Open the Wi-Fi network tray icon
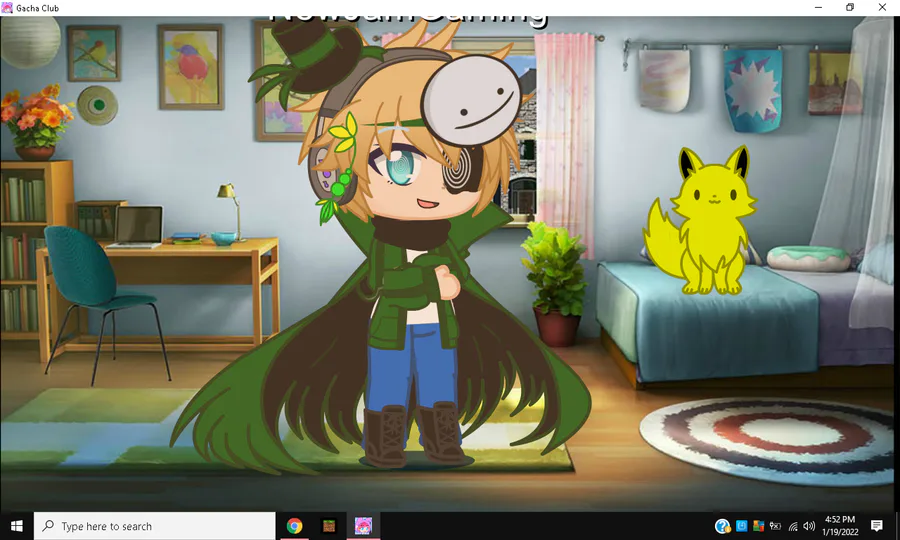Image resolution: width=900 pixels, height=540 pixels. click(793, 526)
